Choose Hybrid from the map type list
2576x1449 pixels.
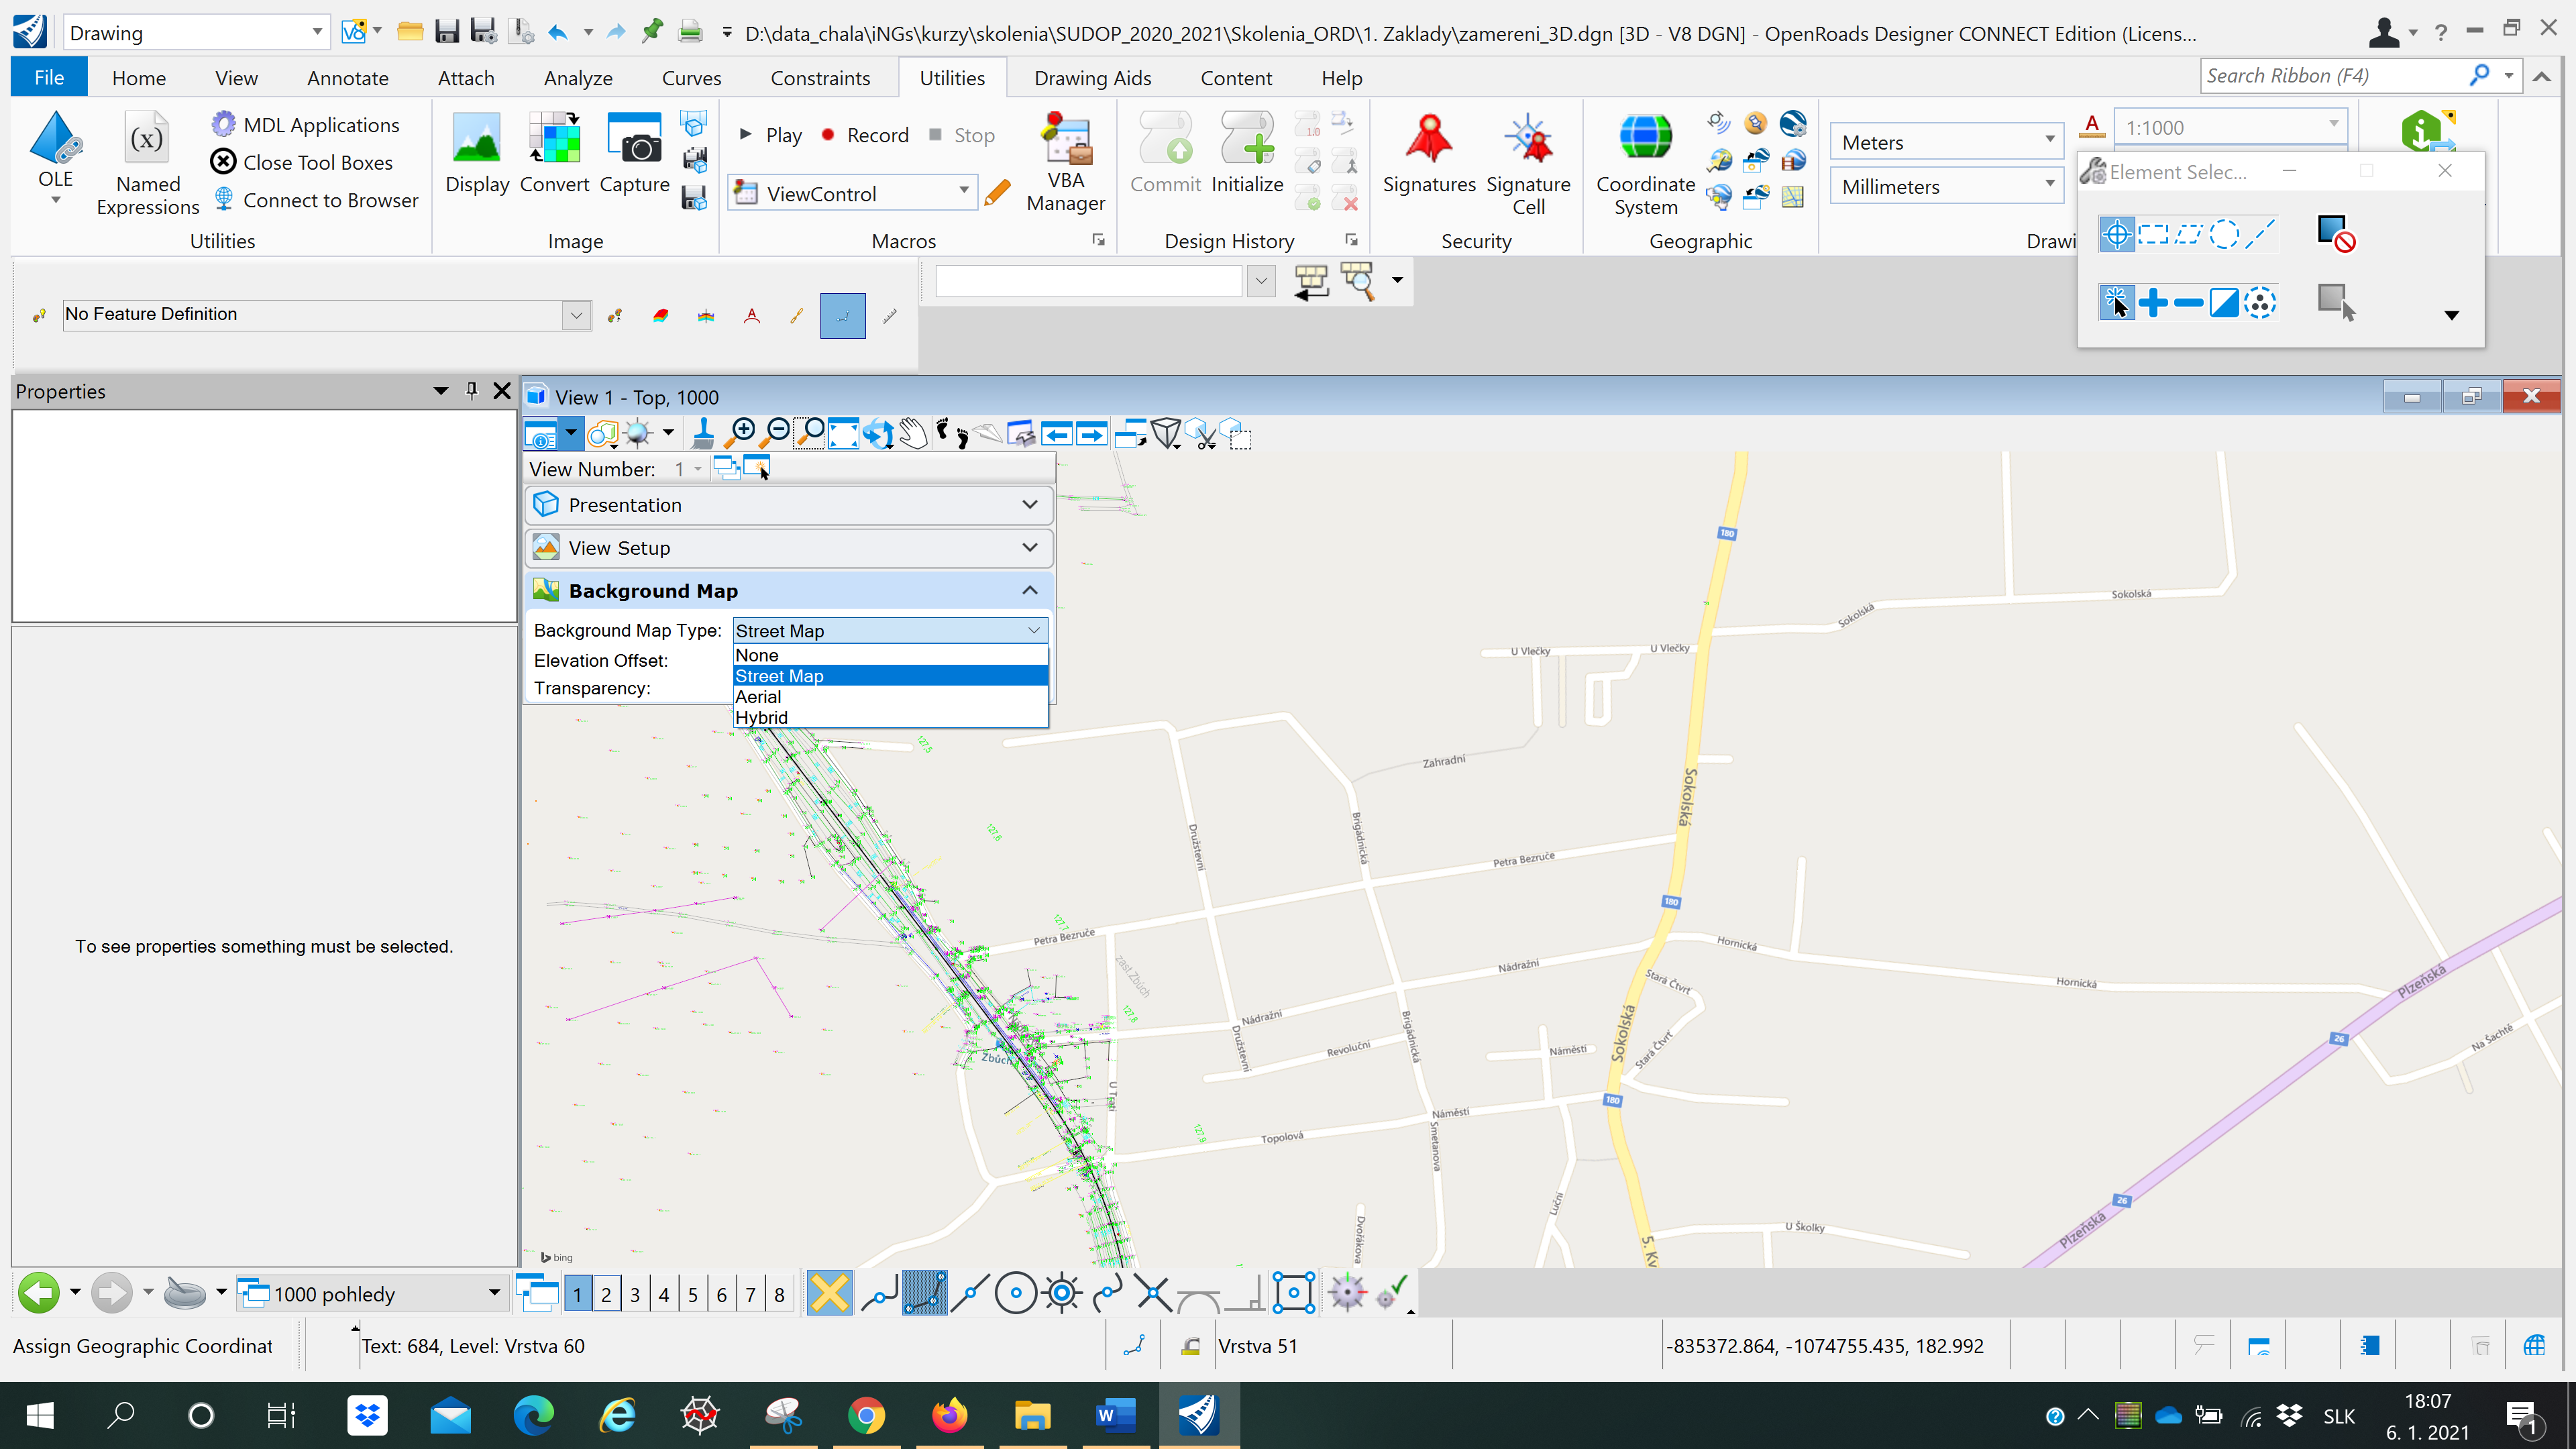tap(890, 717)
